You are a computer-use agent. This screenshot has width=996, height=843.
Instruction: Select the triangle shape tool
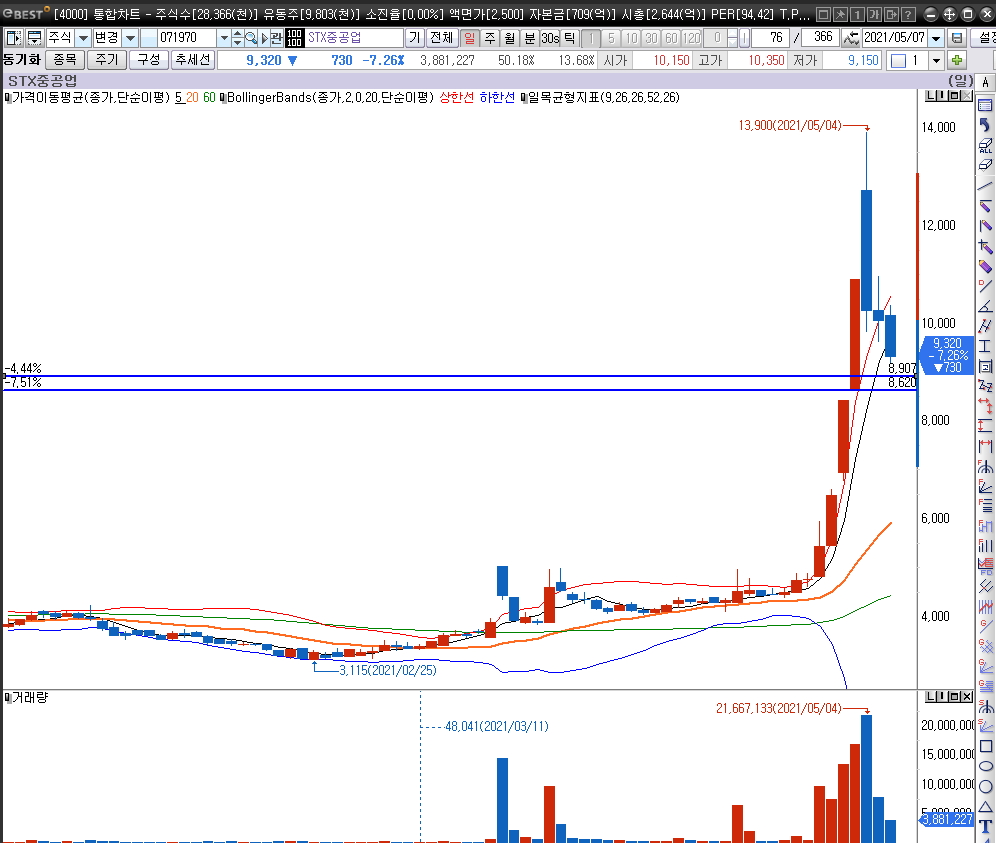985,807
